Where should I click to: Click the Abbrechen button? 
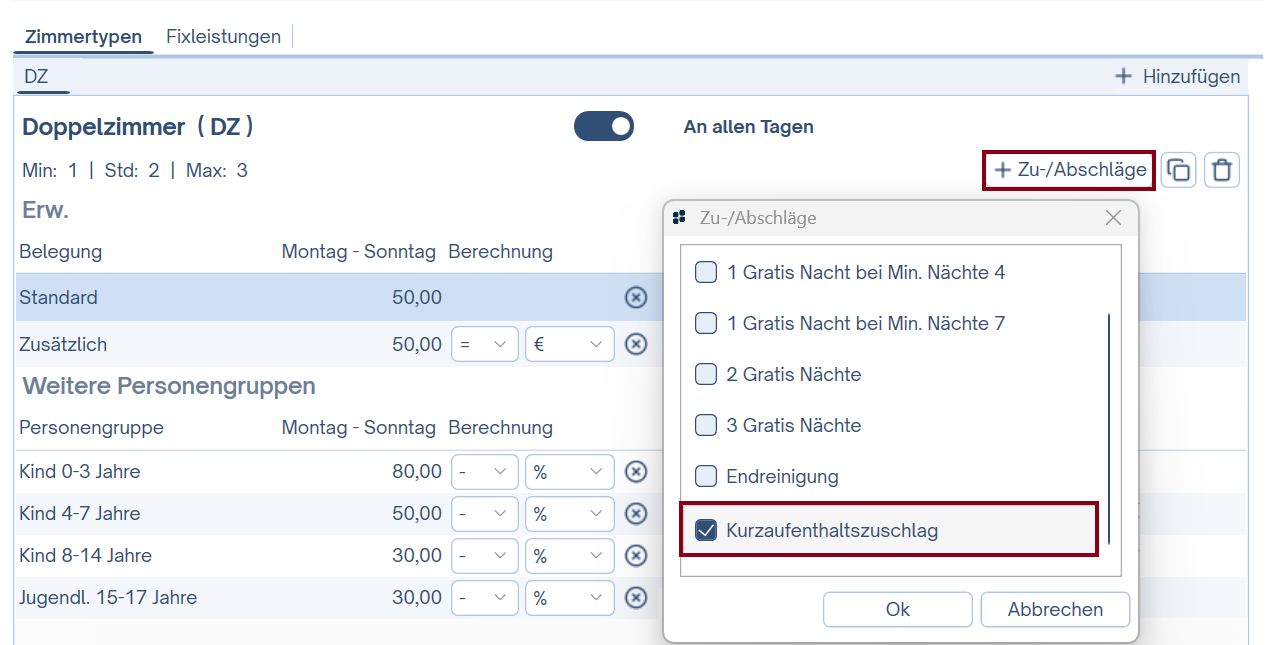[x=1055, y=609]
